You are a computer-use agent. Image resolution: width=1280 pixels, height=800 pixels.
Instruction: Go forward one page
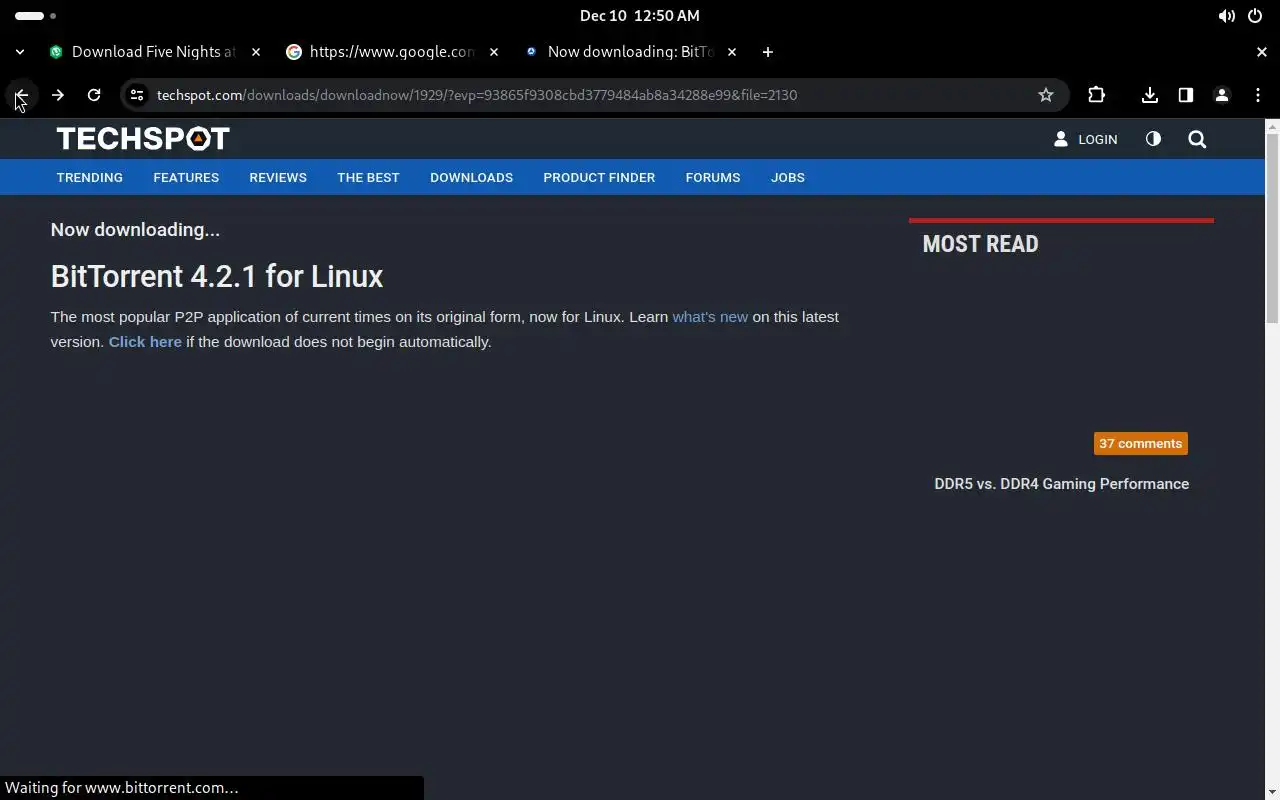pyautogui.click(x=58, y=95)
